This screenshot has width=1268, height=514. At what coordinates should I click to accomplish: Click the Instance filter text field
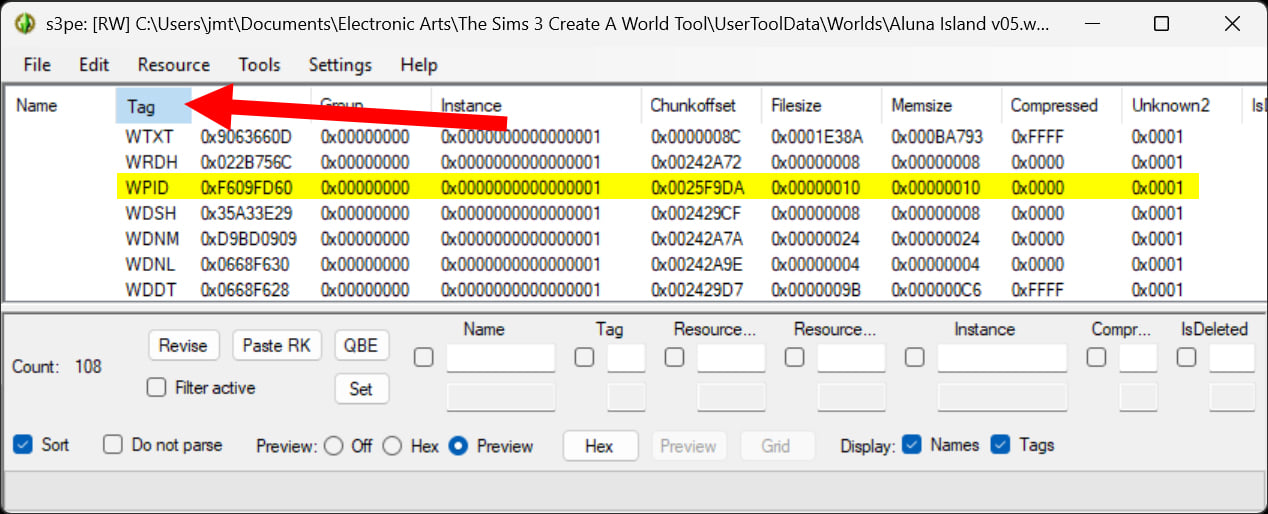(1002, 358)
